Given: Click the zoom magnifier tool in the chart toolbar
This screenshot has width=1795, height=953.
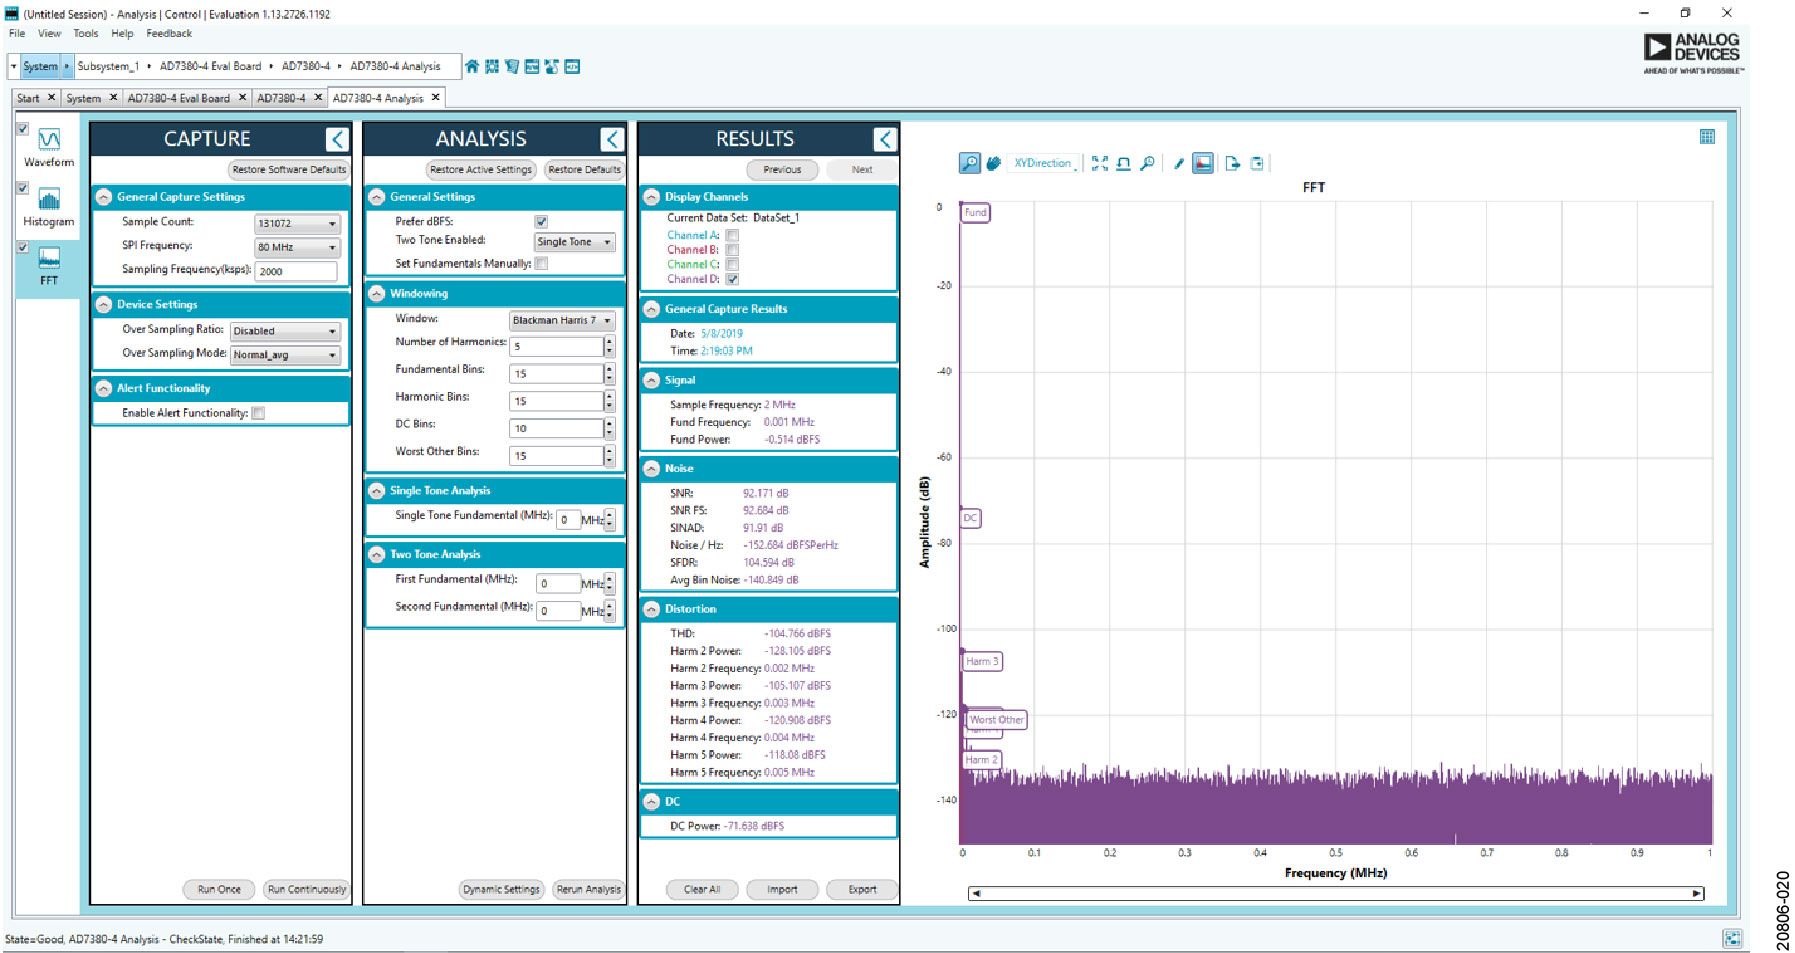Looking at the screenshot, I should 969,163.
